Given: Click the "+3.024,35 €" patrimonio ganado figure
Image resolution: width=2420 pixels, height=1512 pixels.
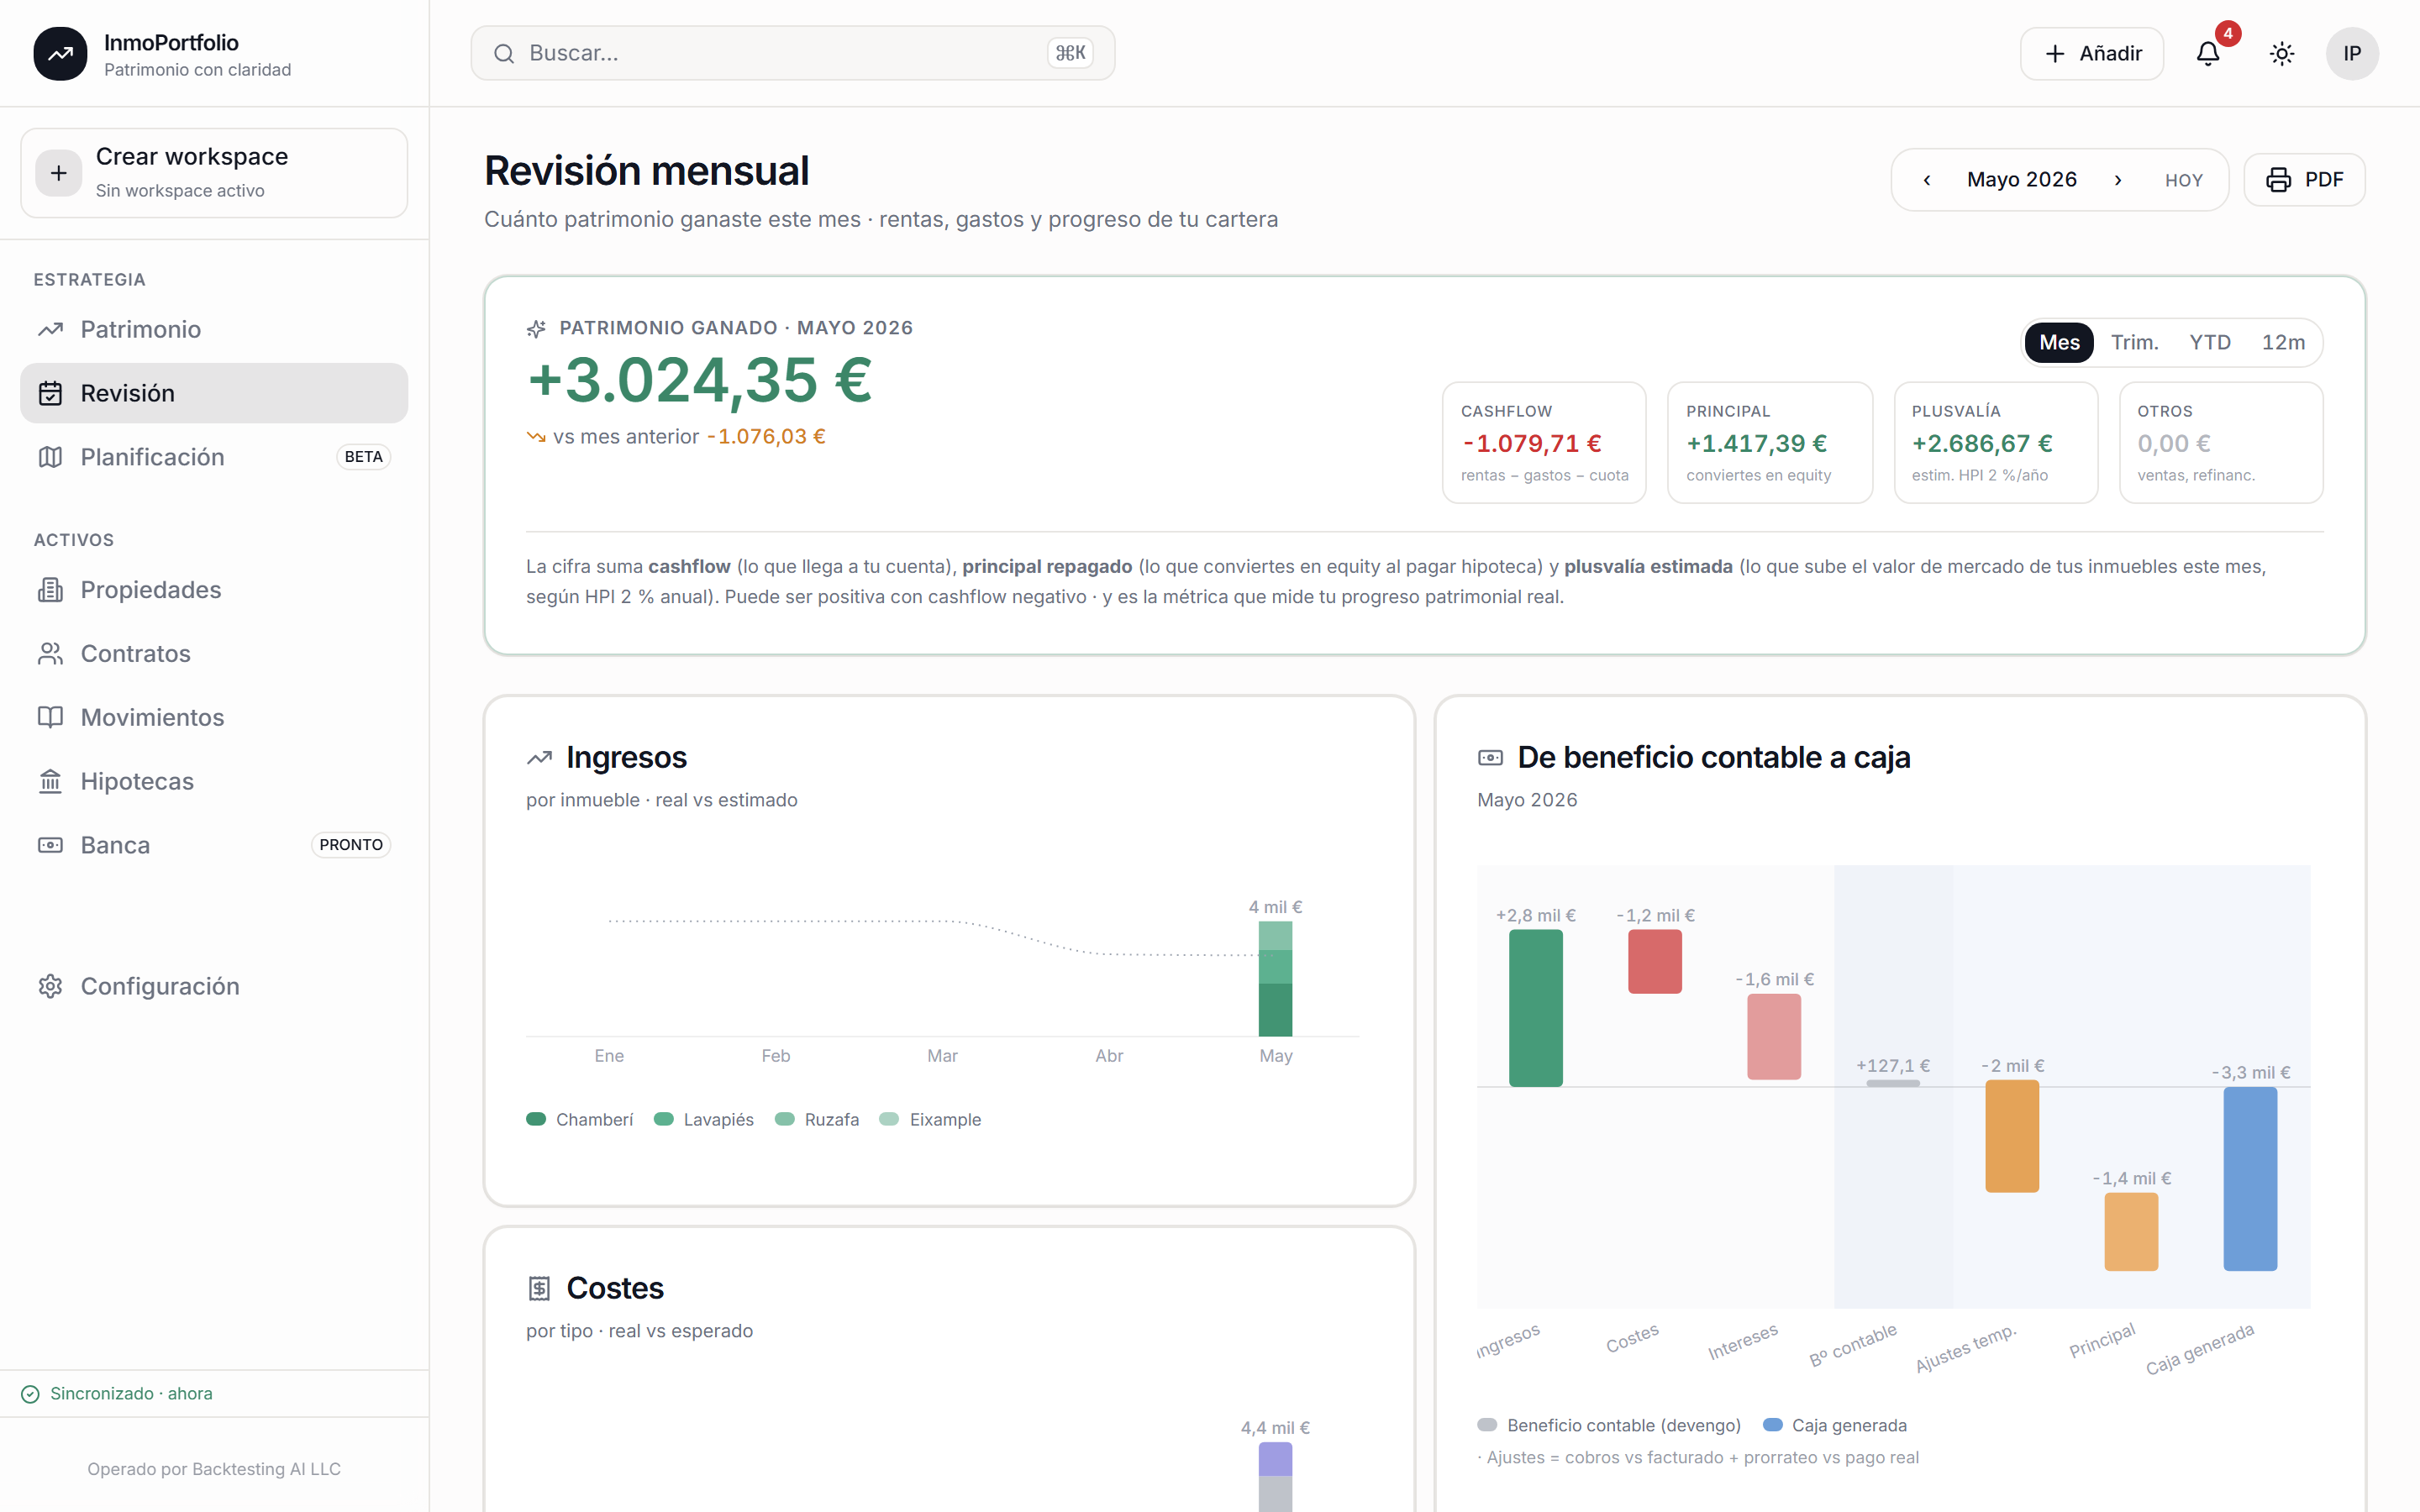Looking at the screenshot, I should (x=700, y=381).
